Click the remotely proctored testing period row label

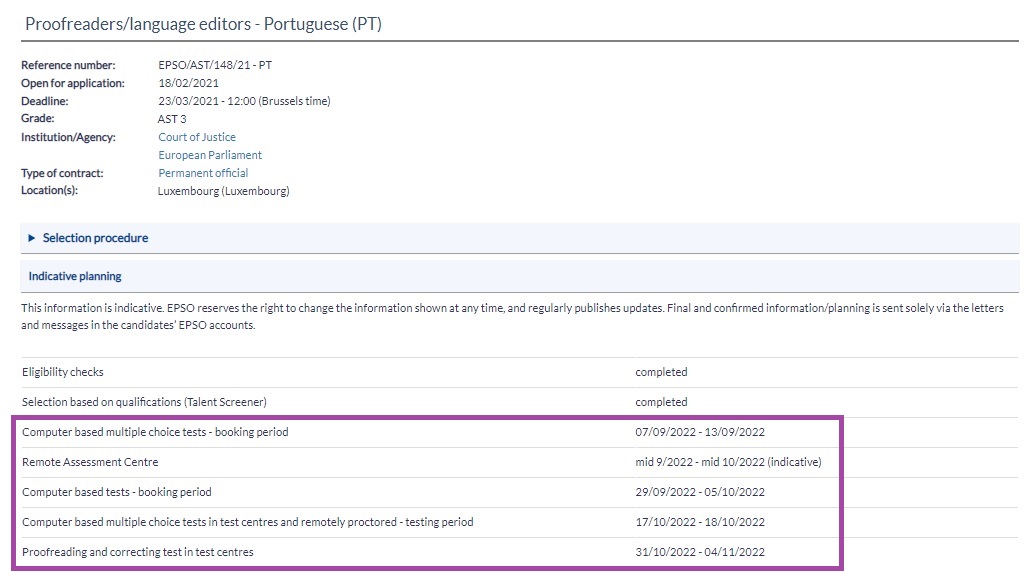(x=247, y=522)
